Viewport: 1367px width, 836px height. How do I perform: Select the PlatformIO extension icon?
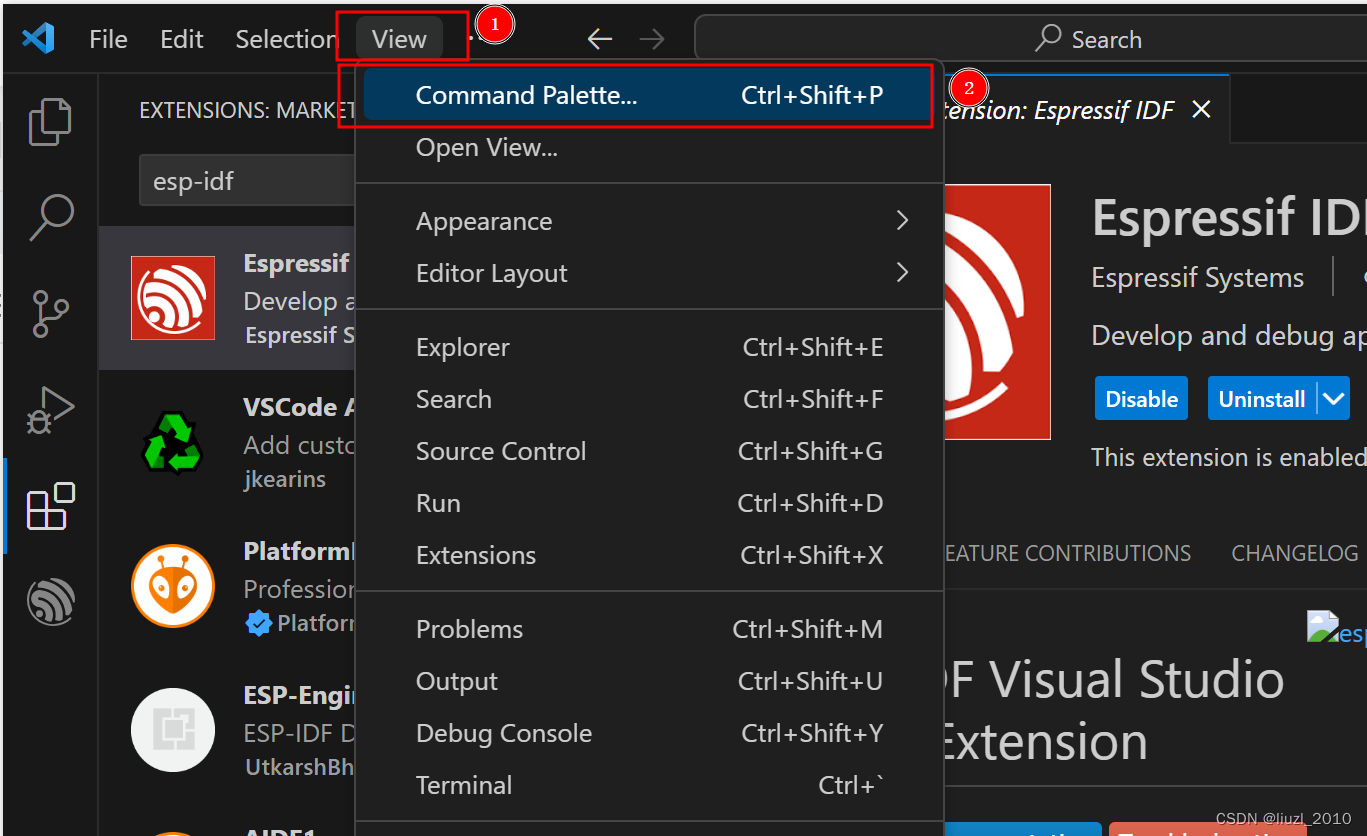click(172, 586)
